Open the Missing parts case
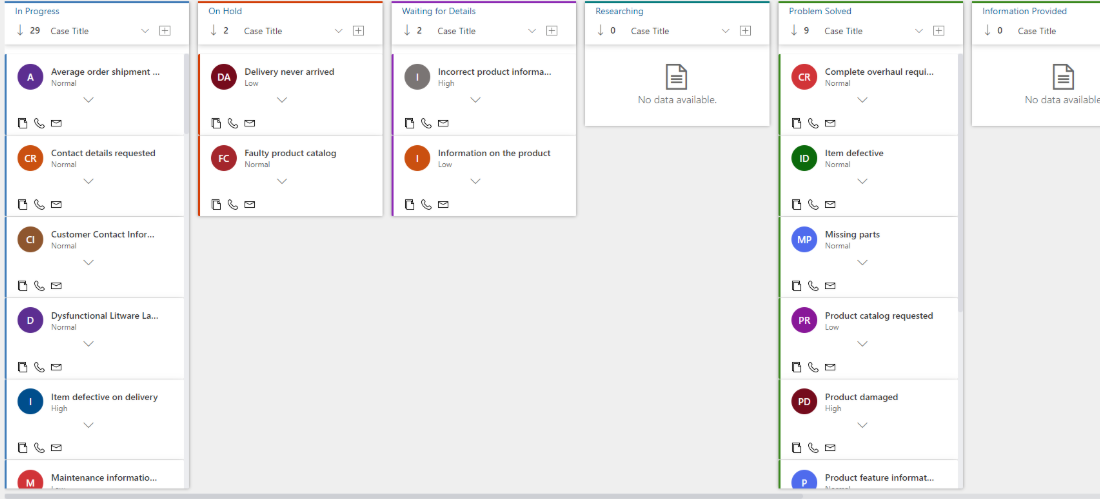This screenshot has height=499, width=1100. [852, 234]
